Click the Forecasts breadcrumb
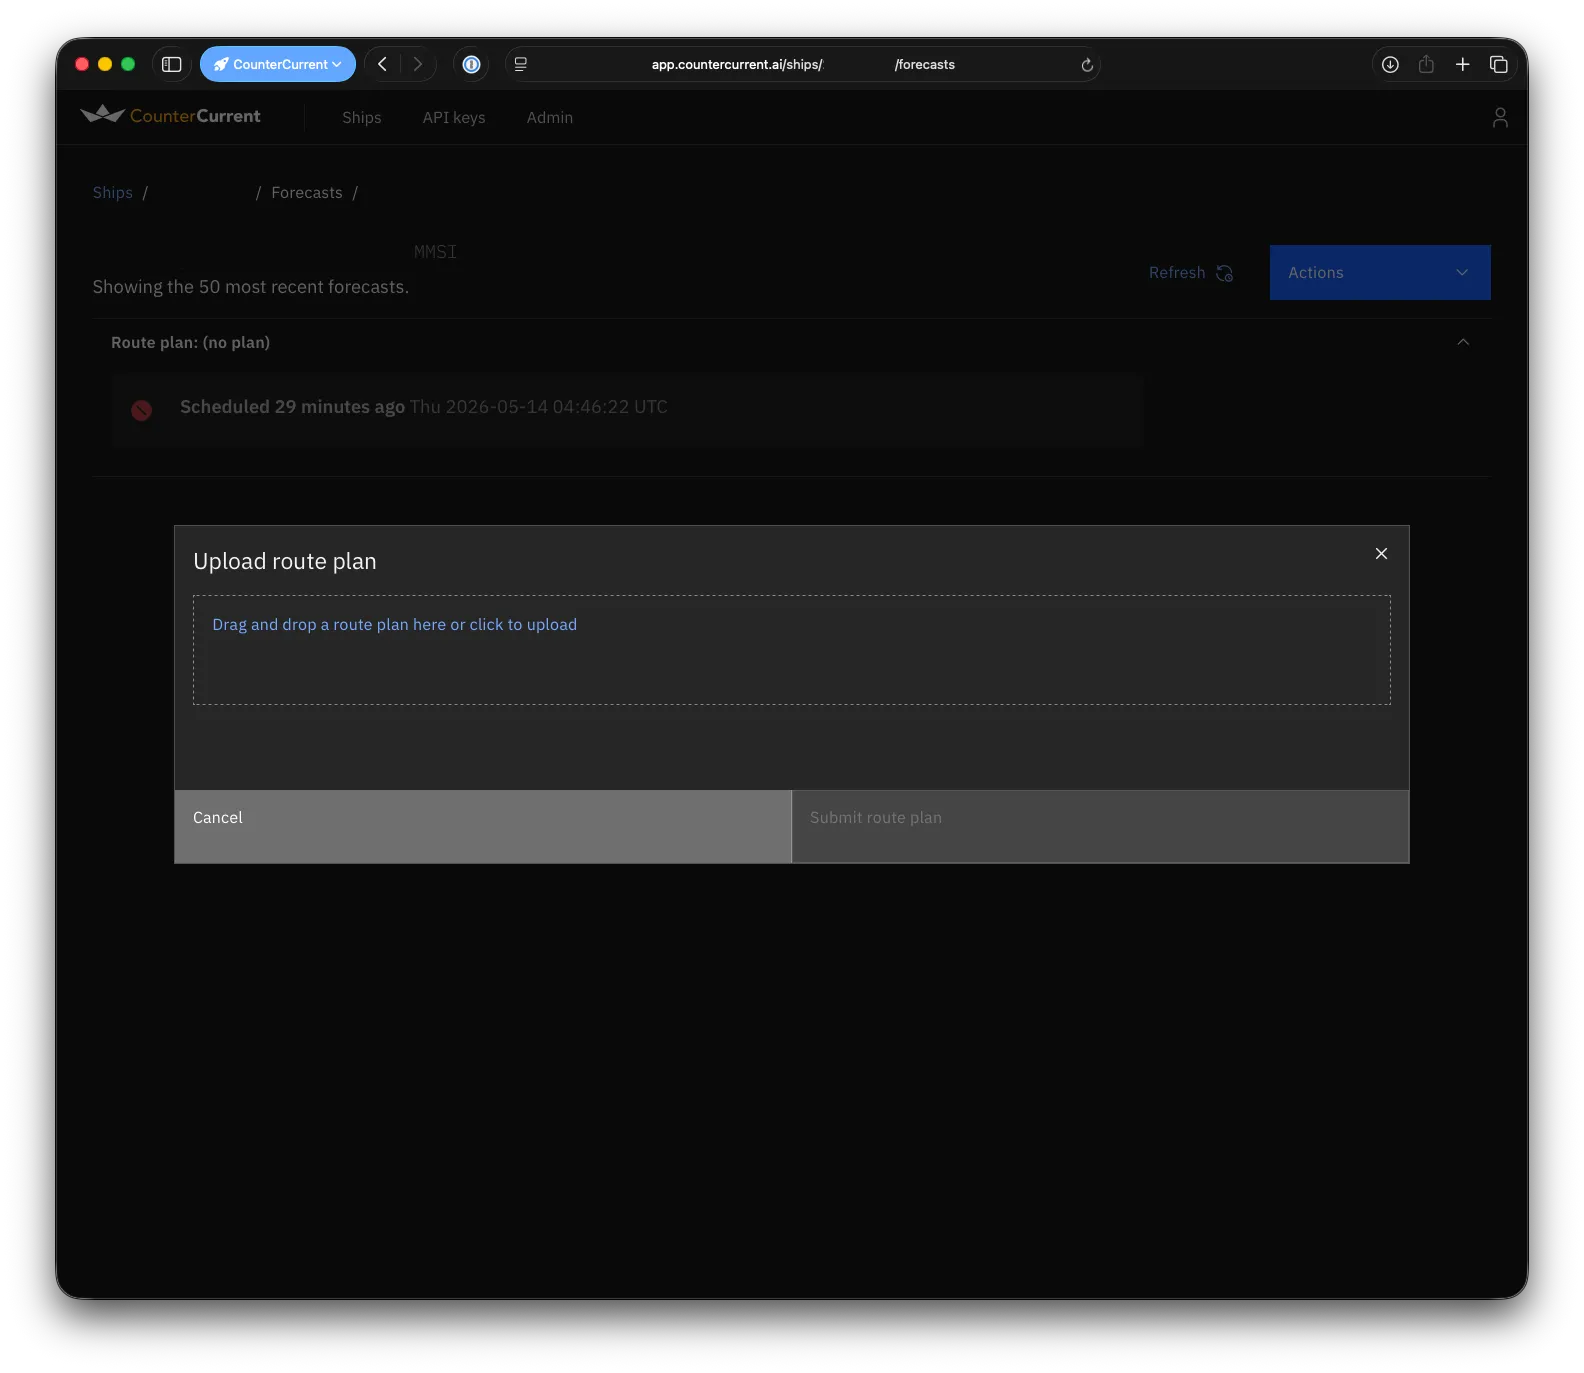 coord(307,192)
